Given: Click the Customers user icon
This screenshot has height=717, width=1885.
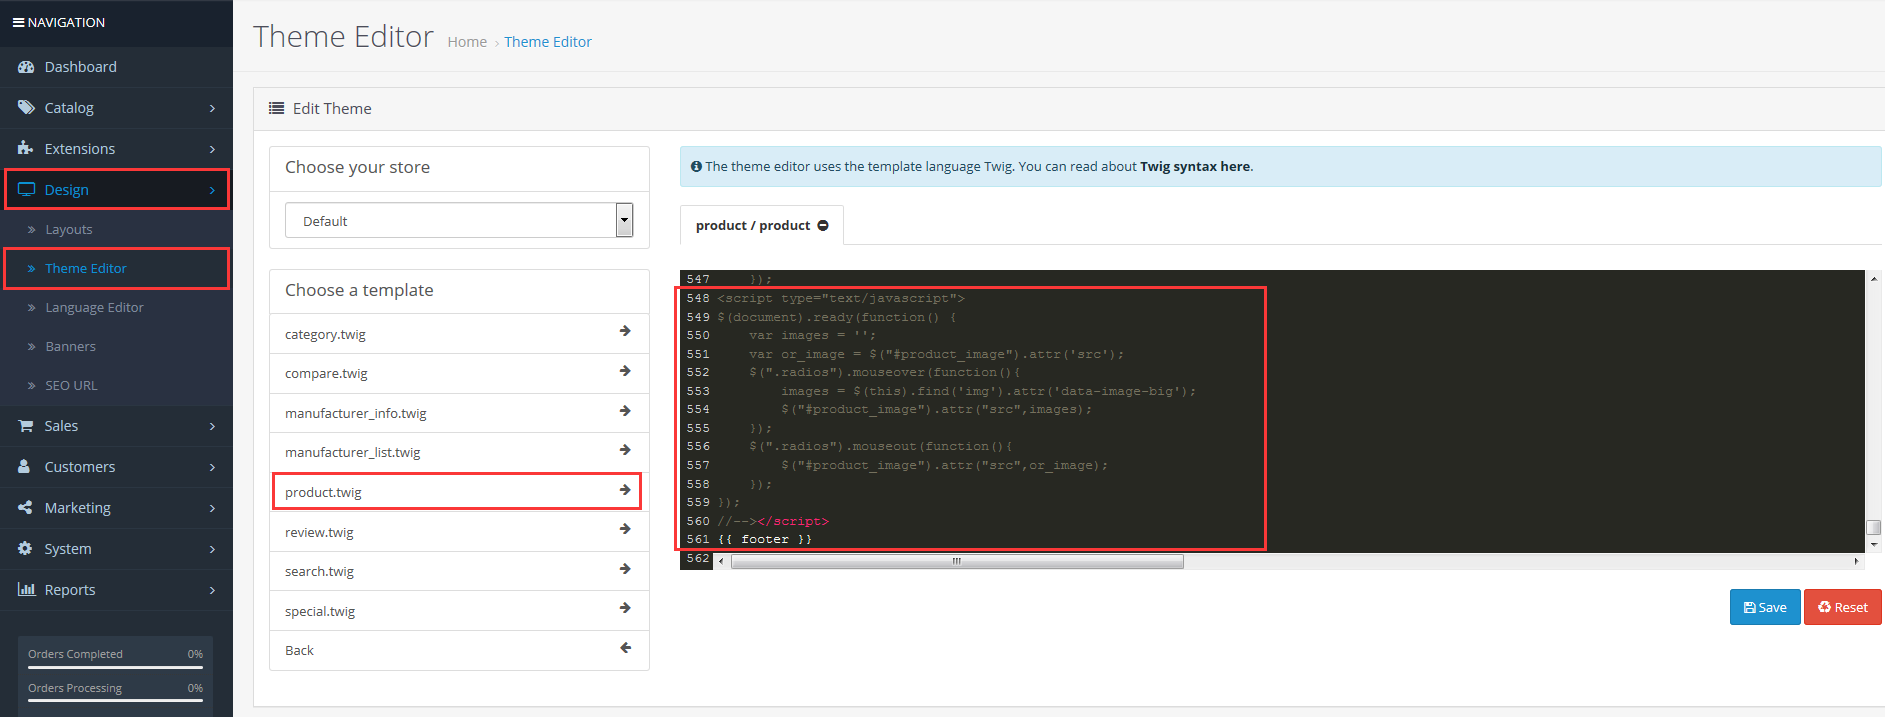Looking at the screenshot, I should click(24, 466).
